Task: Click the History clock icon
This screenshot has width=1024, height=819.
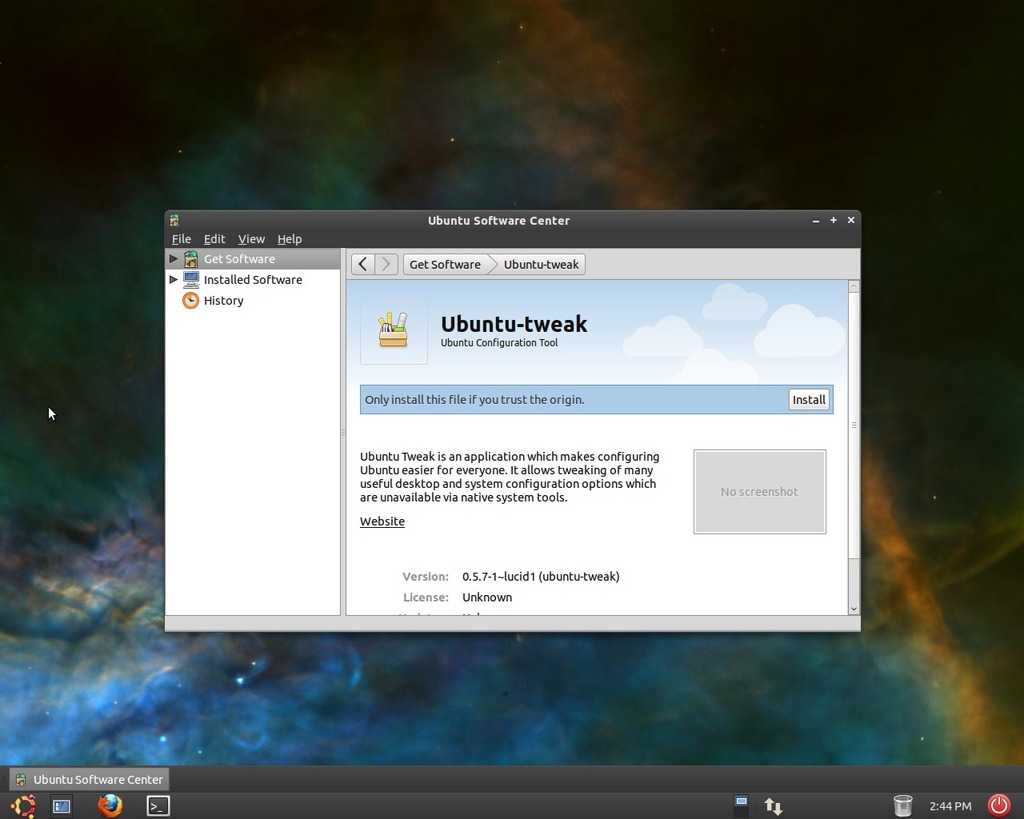Action: tap(191, 300)
